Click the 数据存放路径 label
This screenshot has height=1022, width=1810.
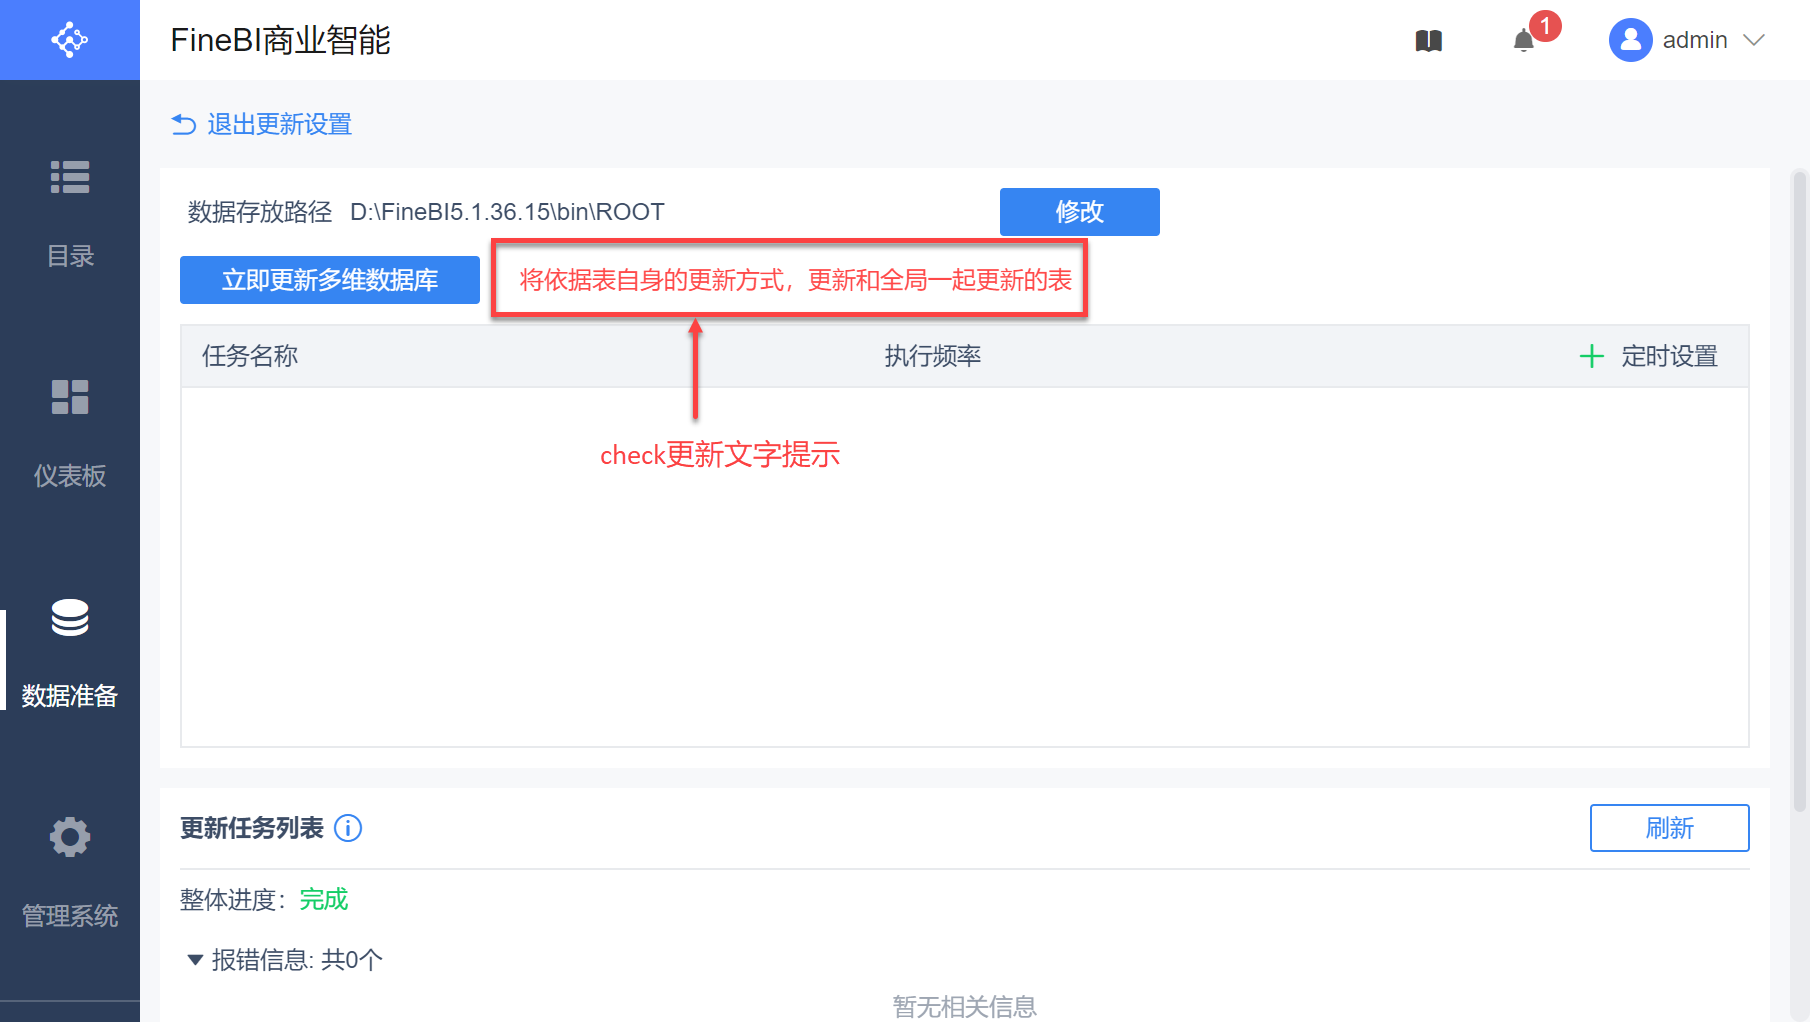pos(260,212)
